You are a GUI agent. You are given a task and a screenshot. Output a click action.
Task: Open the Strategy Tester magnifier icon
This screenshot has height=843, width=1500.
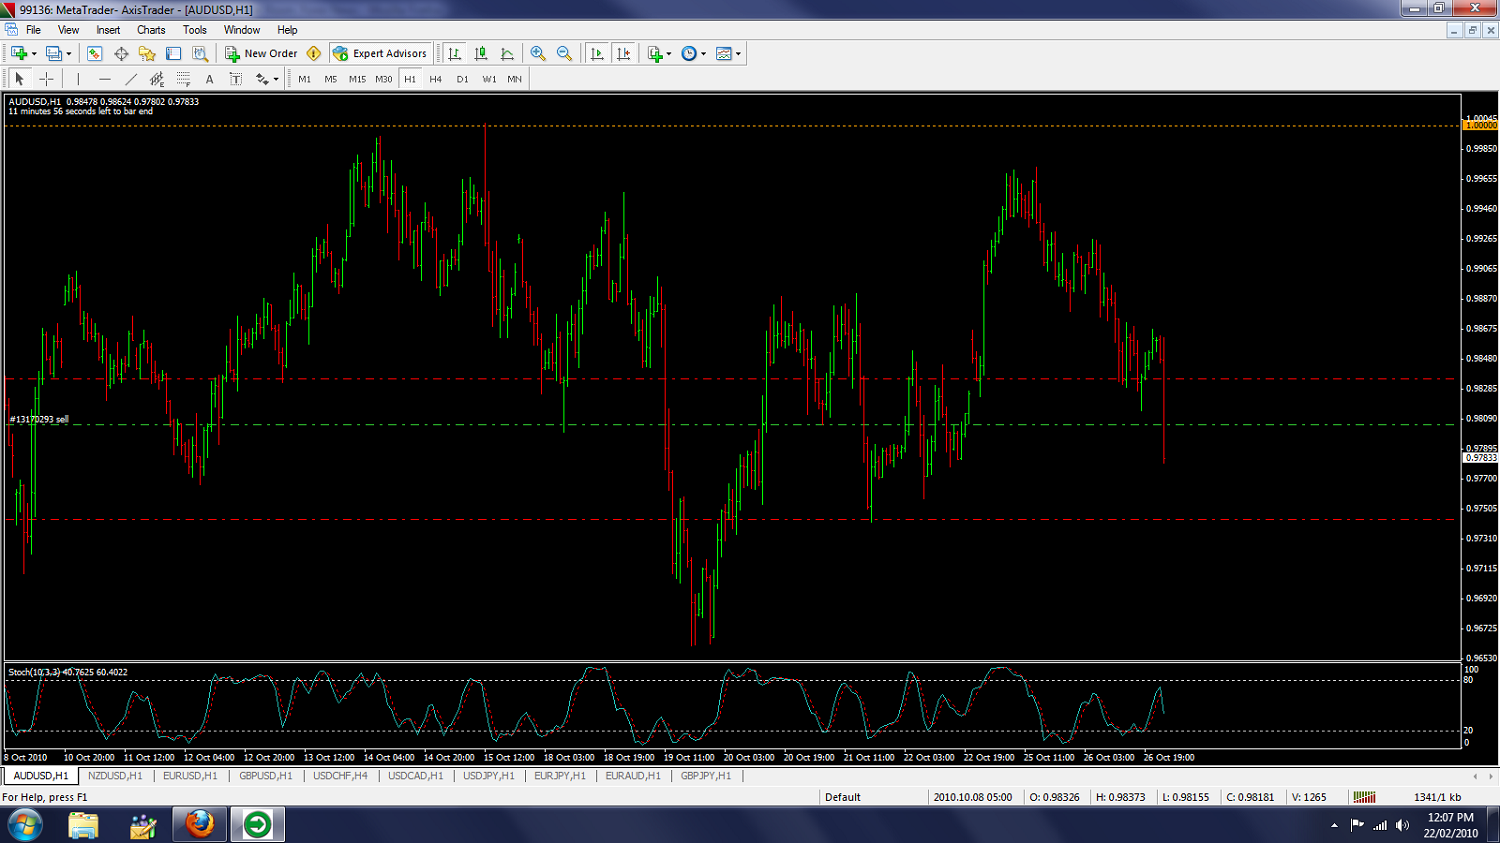tap(200, 54)
